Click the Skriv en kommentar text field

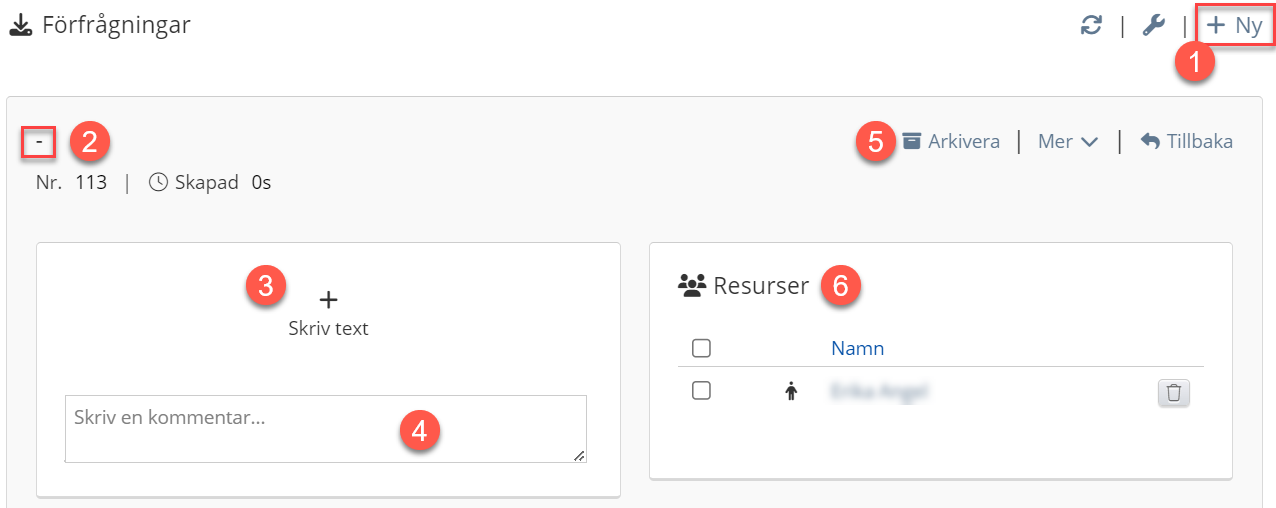point(325,428)
